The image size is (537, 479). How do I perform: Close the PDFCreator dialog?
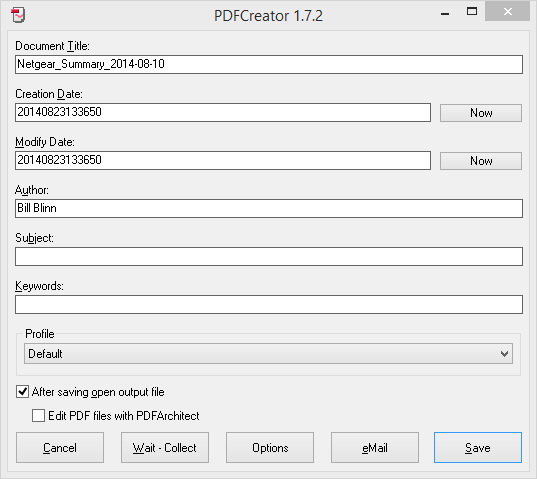click(507, 11)
